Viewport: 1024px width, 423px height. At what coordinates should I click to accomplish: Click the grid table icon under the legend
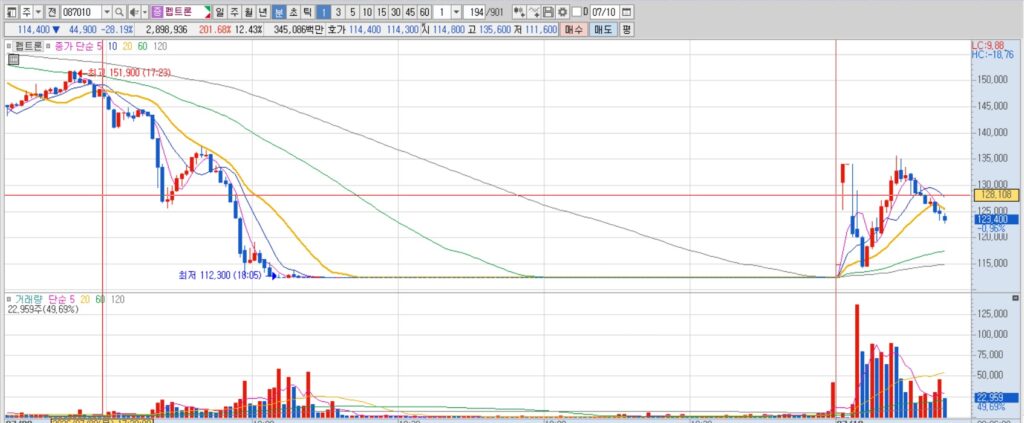pos(12,59)
